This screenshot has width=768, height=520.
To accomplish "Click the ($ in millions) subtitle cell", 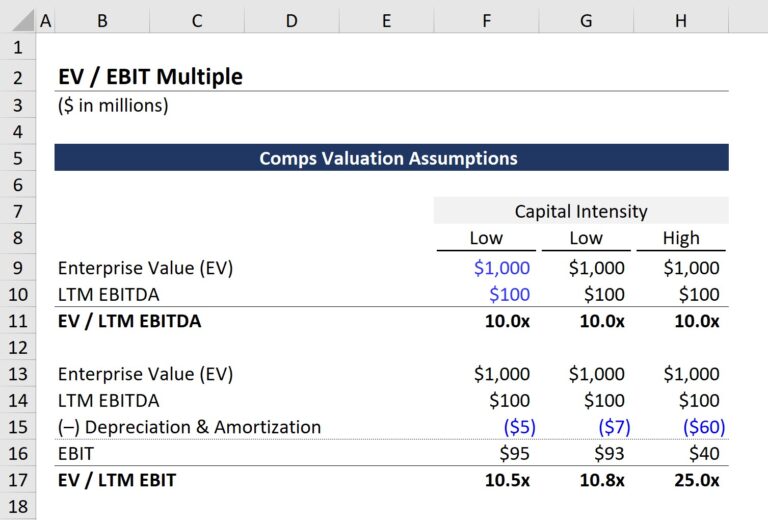I will [x=113, y=105].
